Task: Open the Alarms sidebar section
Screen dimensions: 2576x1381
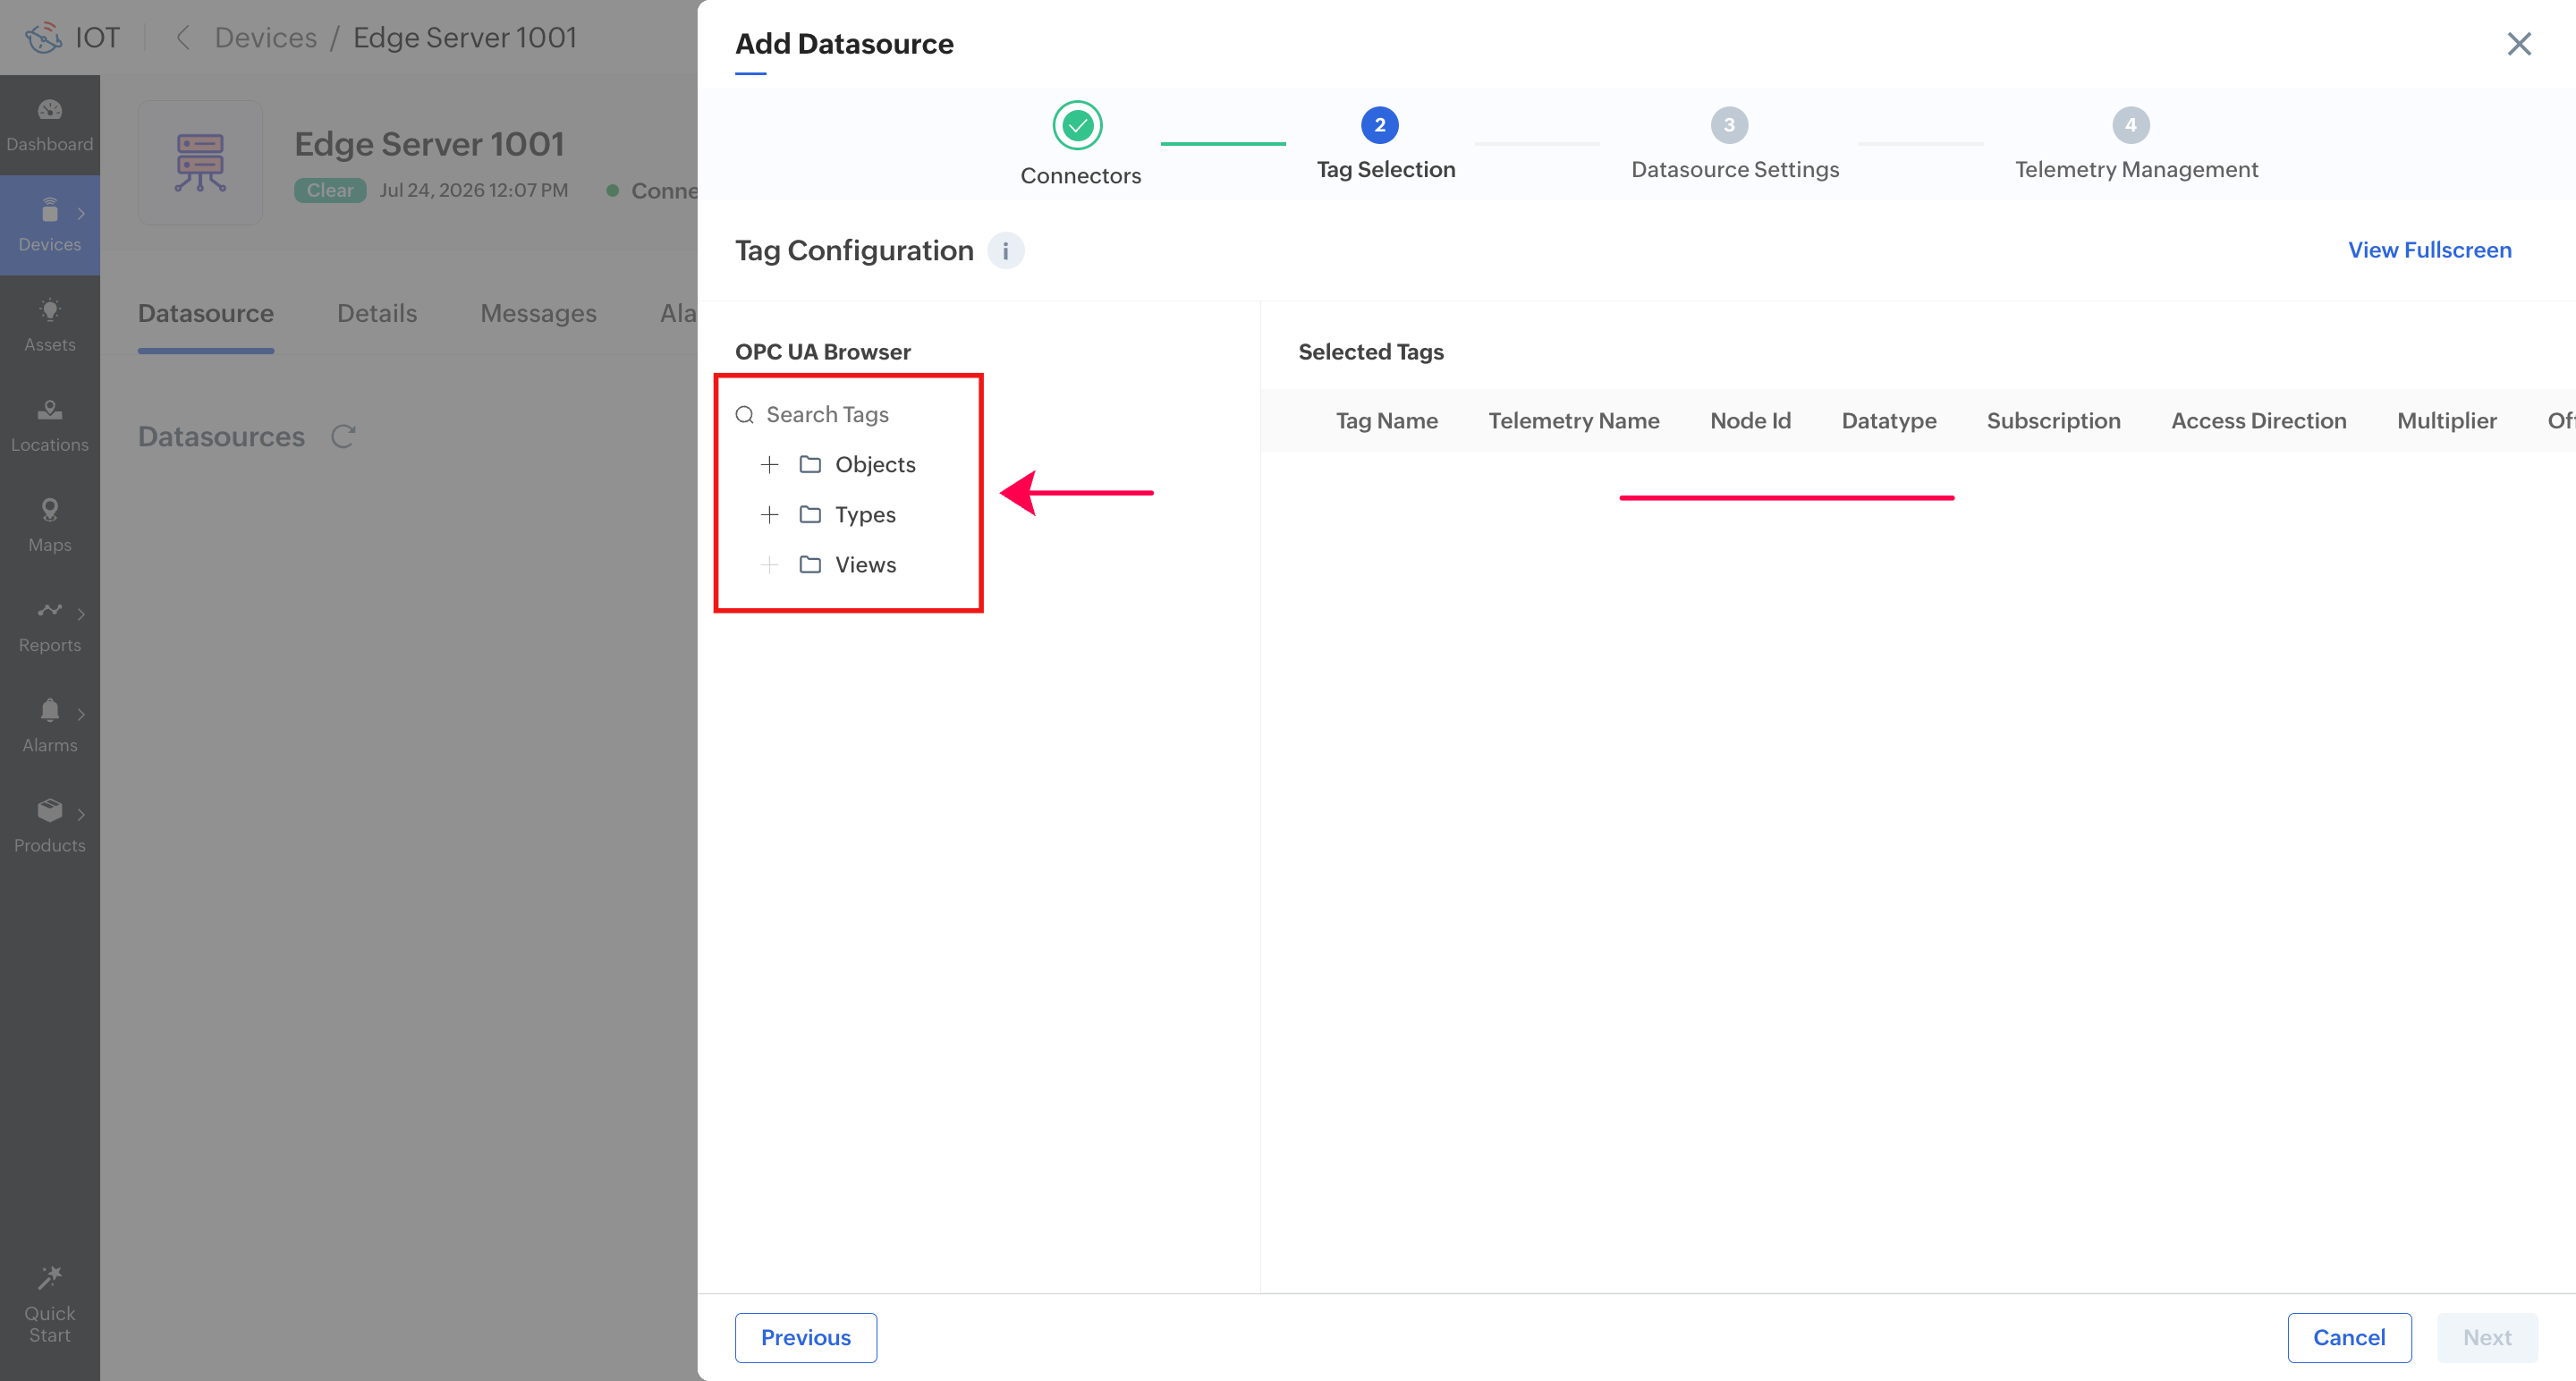Action: (x=50, y=725)
